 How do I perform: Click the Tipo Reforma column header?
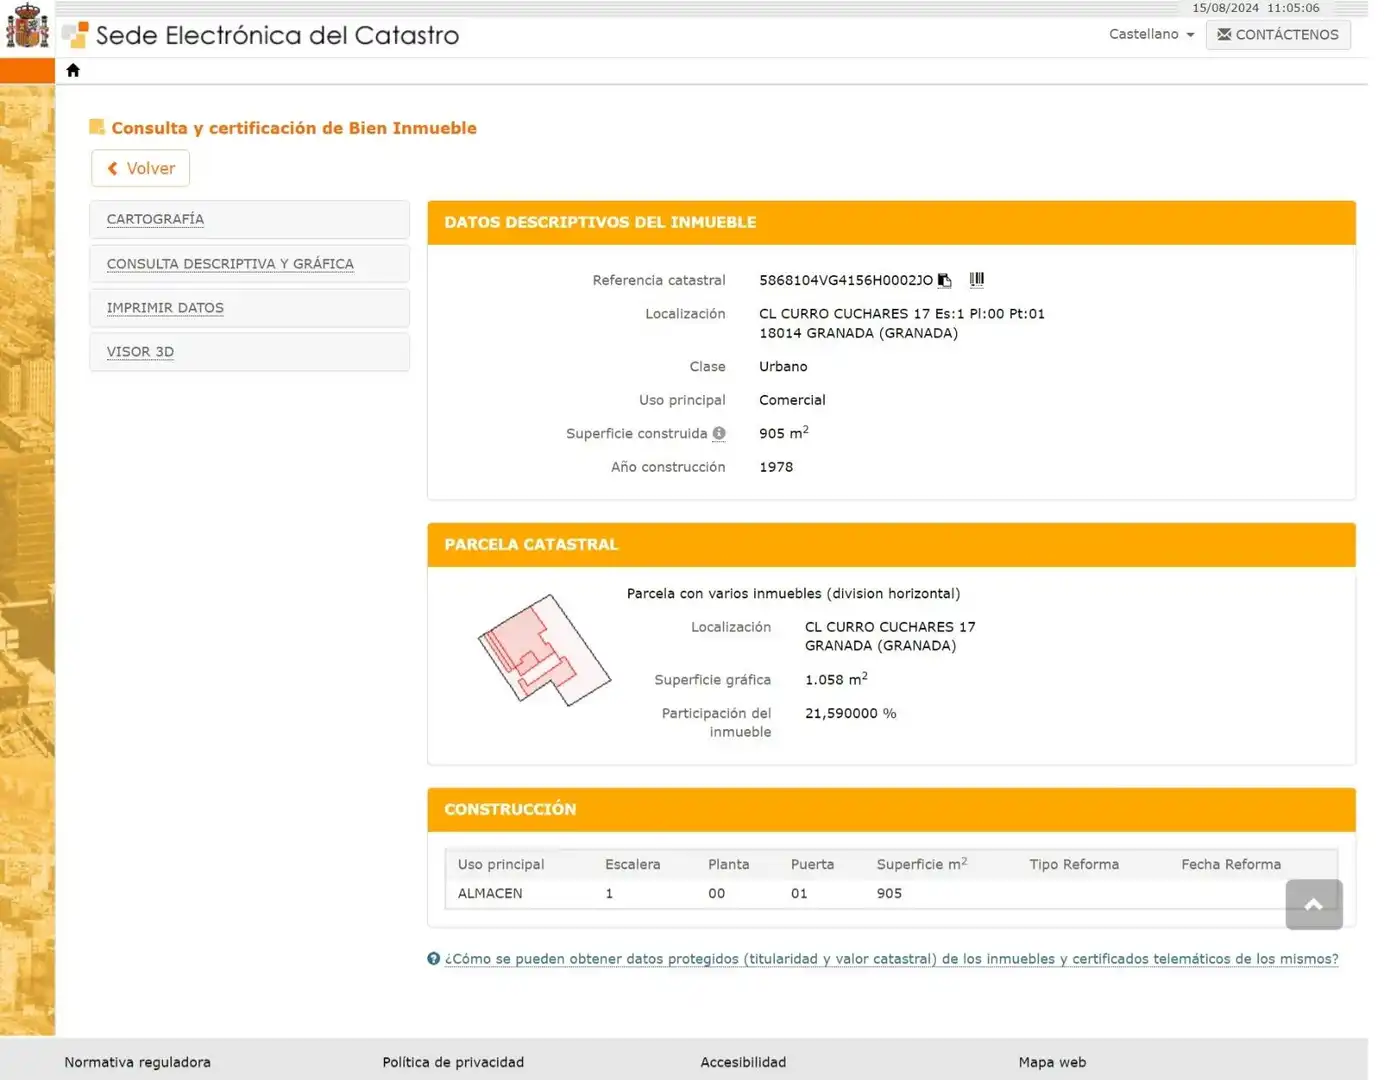pyautogui.click(x=1074, y=864)
